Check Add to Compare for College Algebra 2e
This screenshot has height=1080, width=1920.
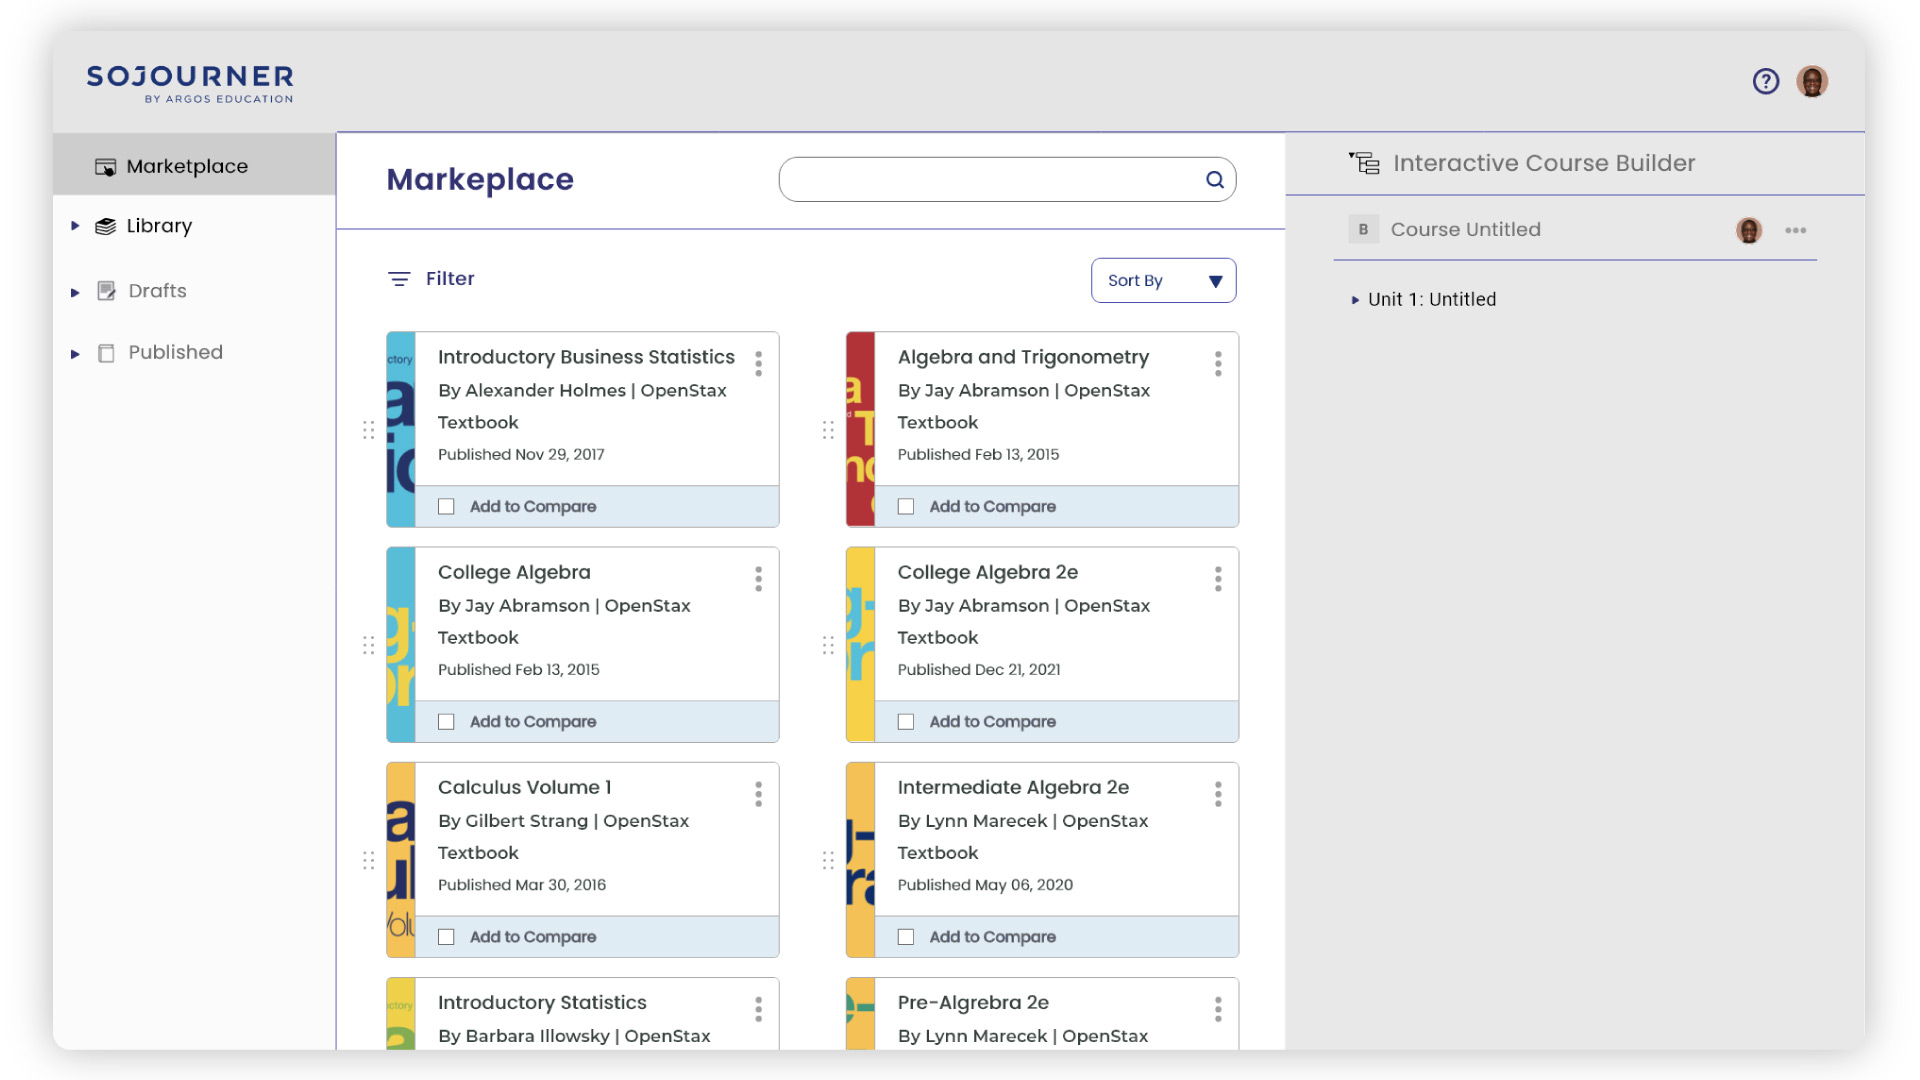906,722
